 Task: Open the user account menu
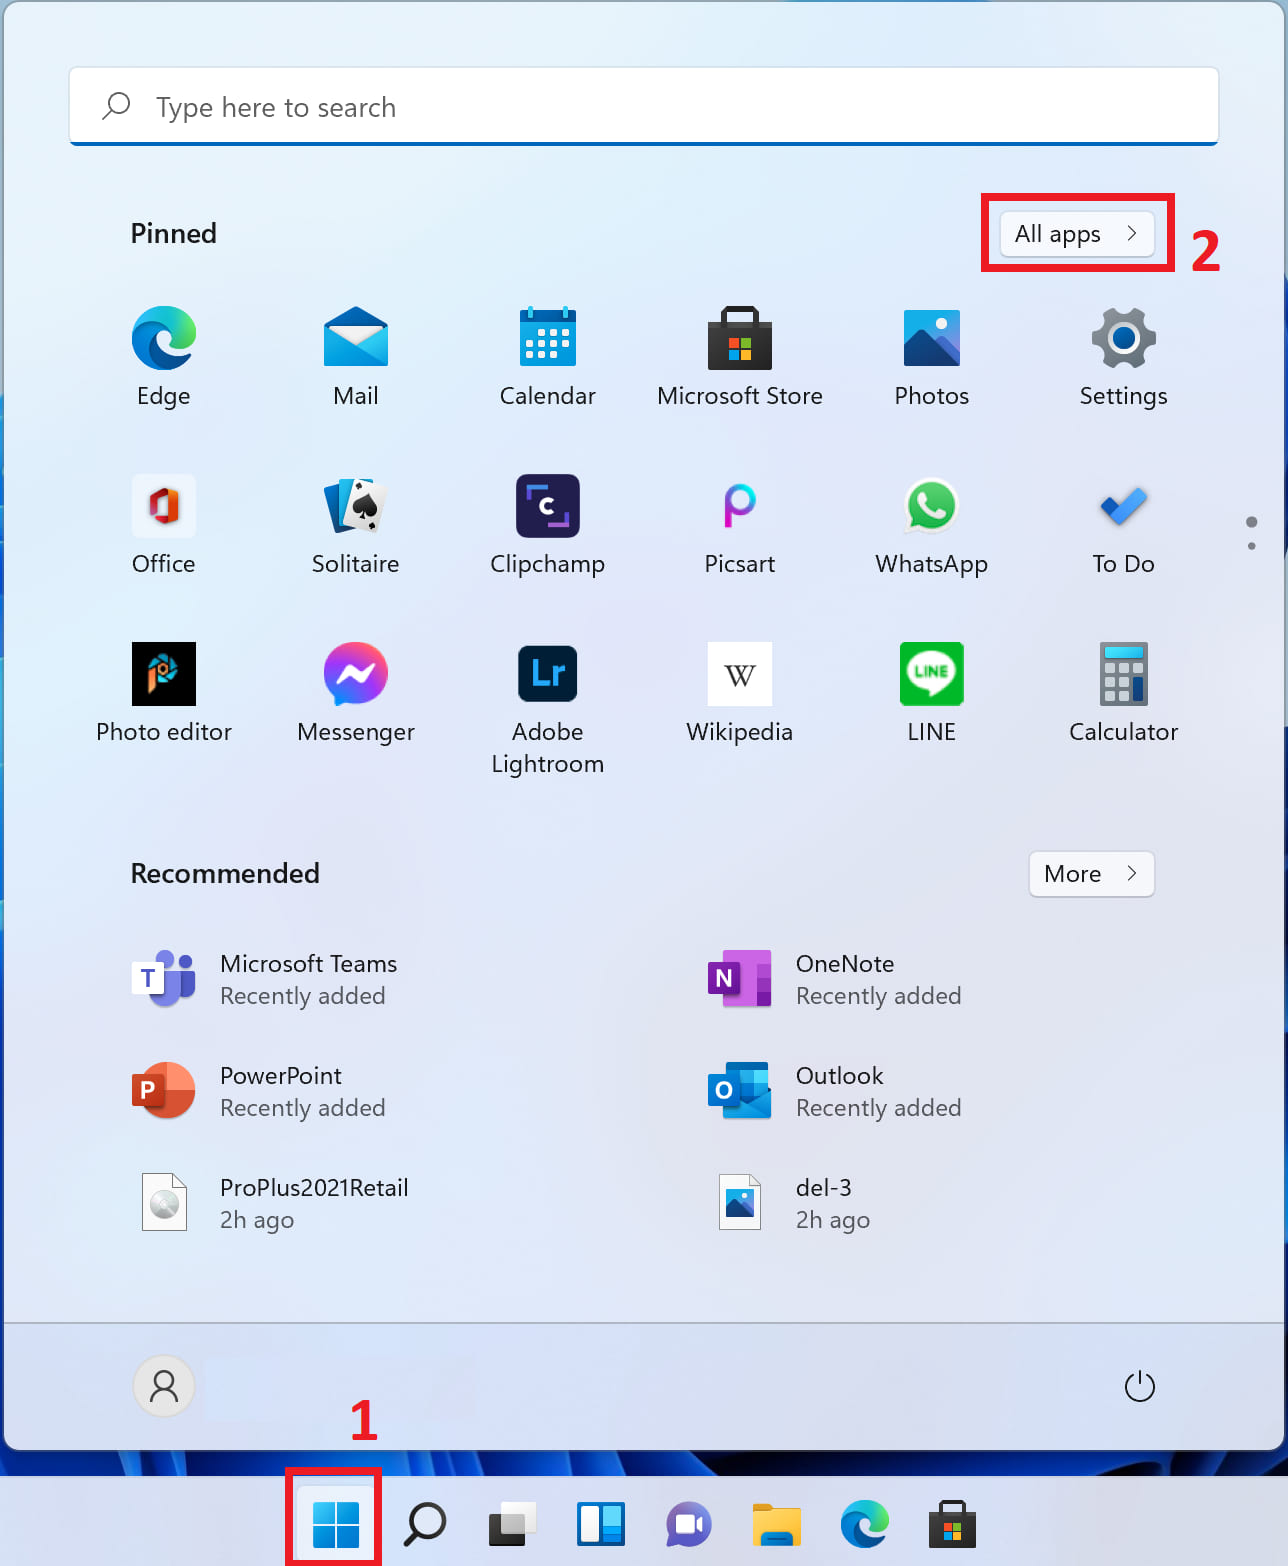[164, 1386]
